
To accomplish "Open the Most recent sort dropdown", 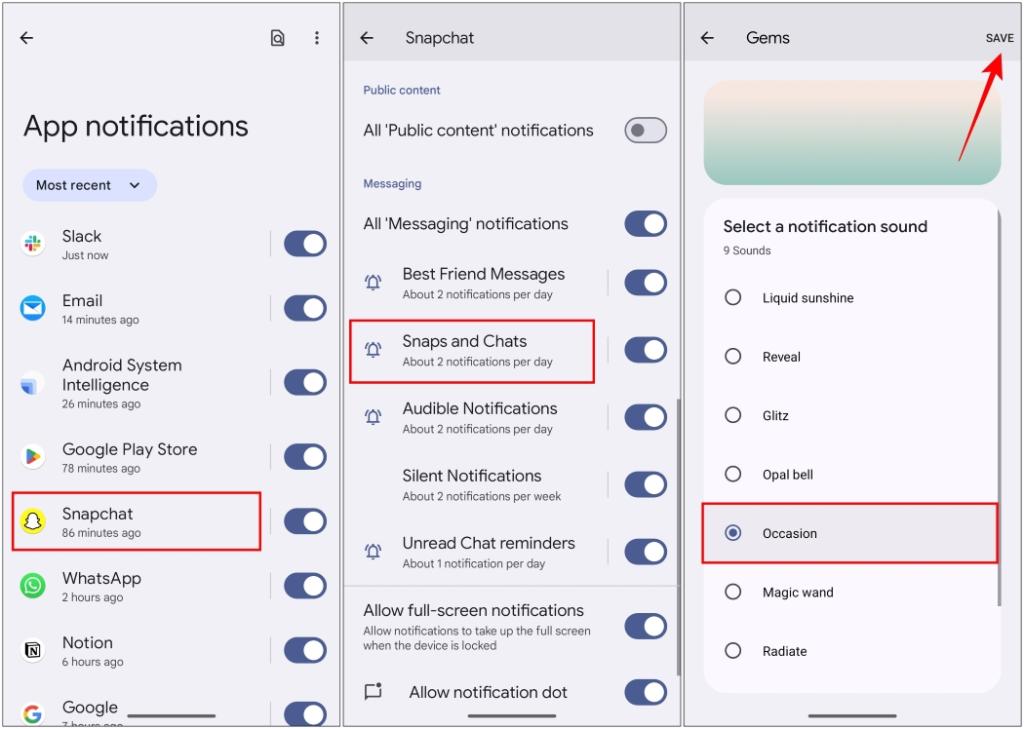I will click(89, 185).
